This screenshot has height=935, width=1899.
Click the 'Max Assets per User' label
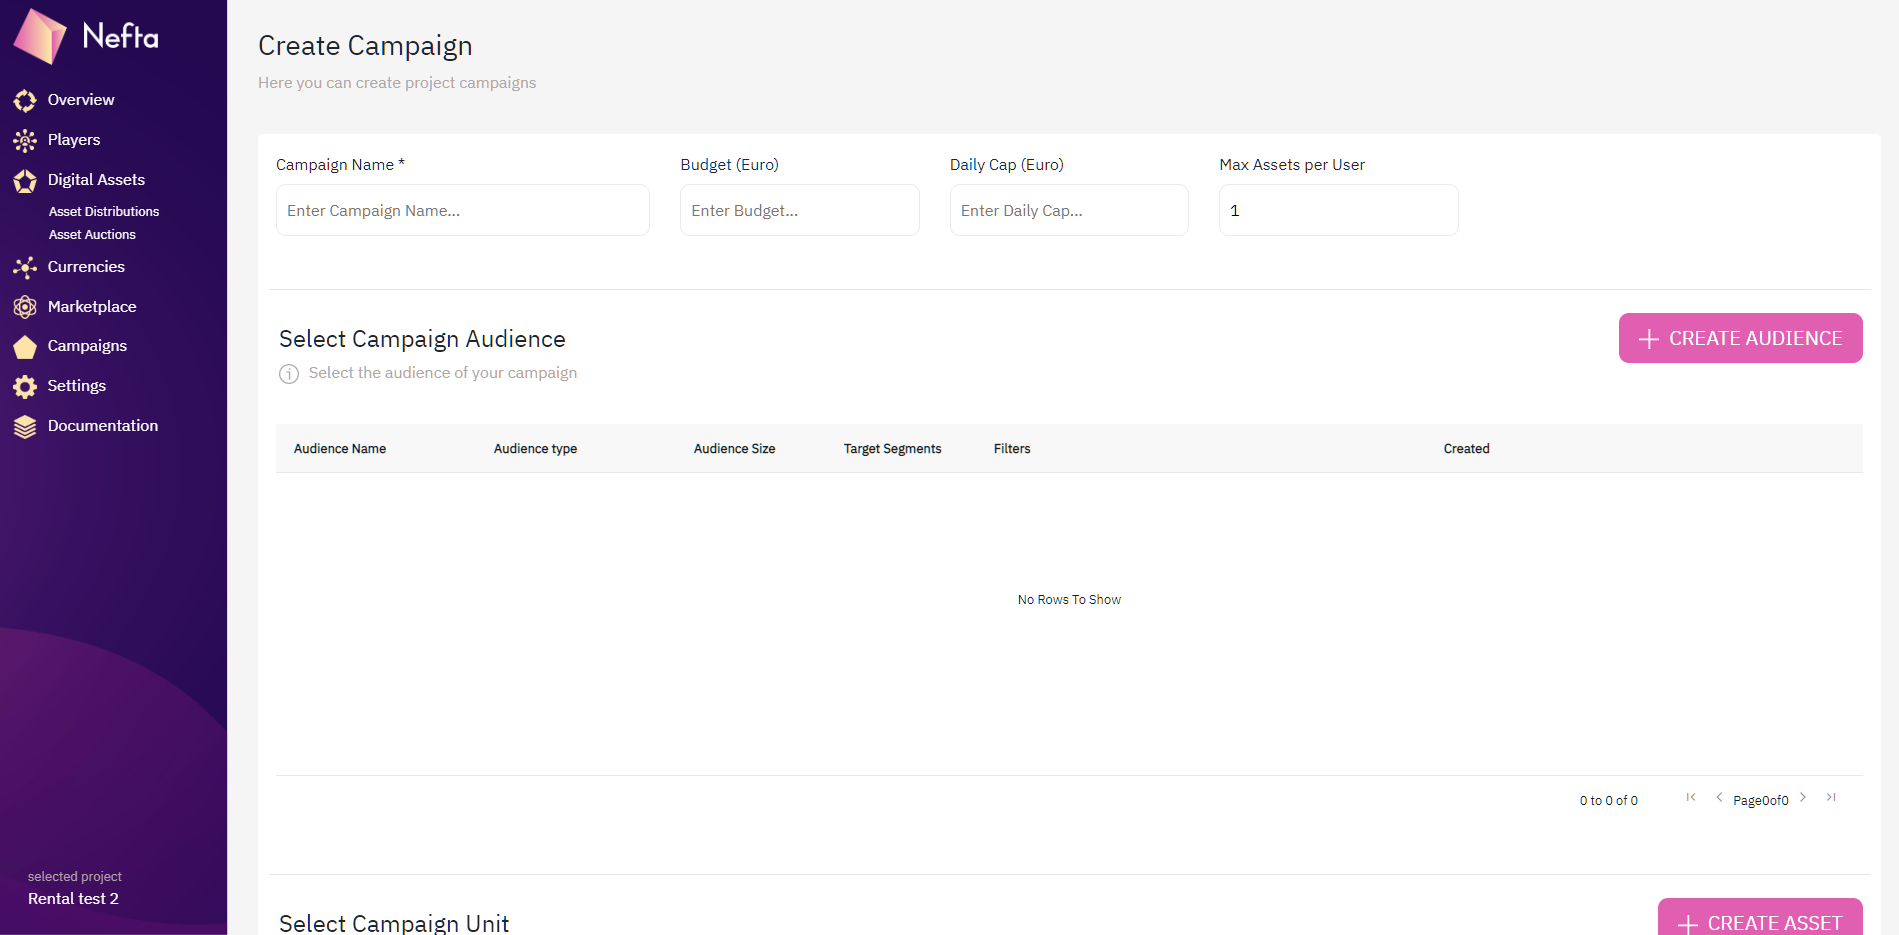pos(1292,165)
